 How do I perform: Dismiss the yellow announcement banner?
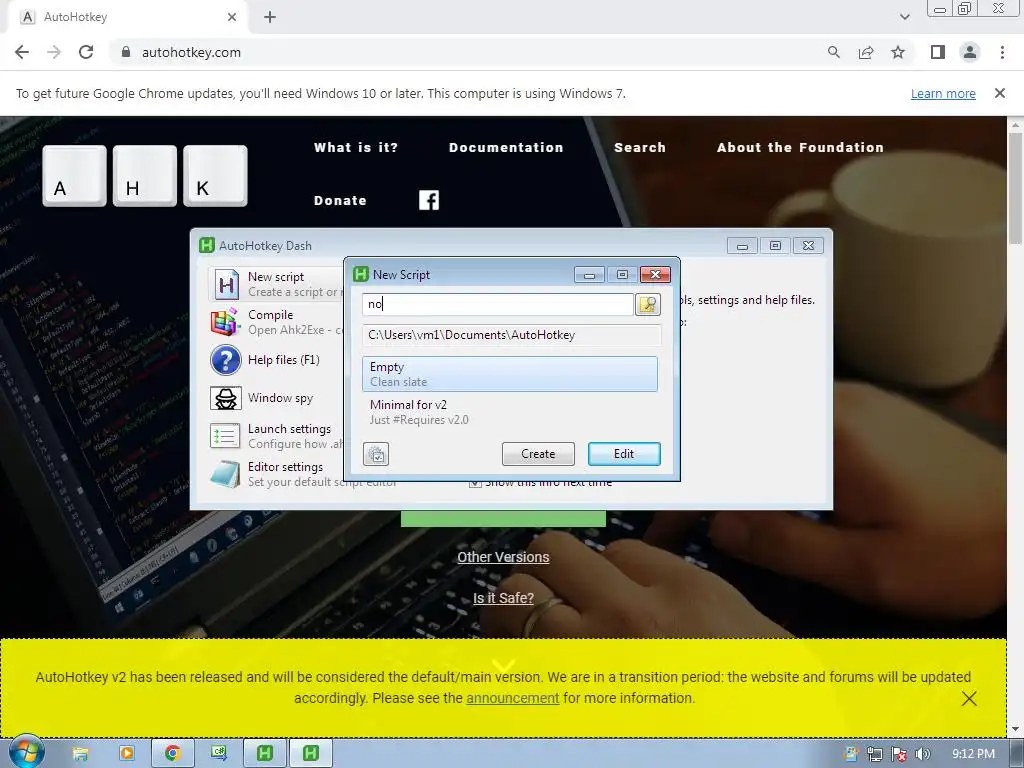[969, 699]
